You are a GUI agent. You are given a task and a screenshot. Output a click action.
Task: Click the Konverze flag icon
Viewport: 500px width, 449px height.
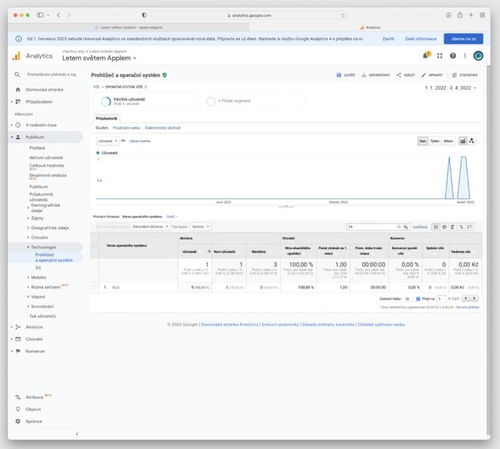(18, 351)
